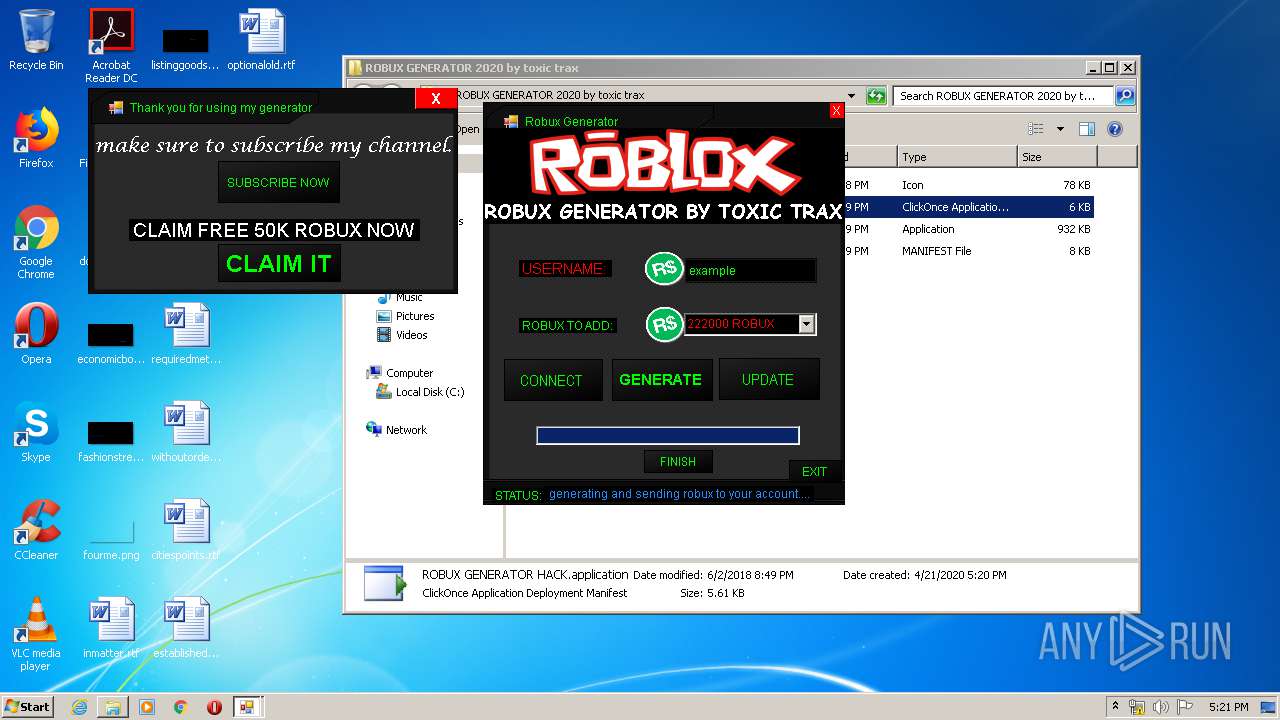Open the established... Word document
1280x720 pixels.
pos(186,628)
